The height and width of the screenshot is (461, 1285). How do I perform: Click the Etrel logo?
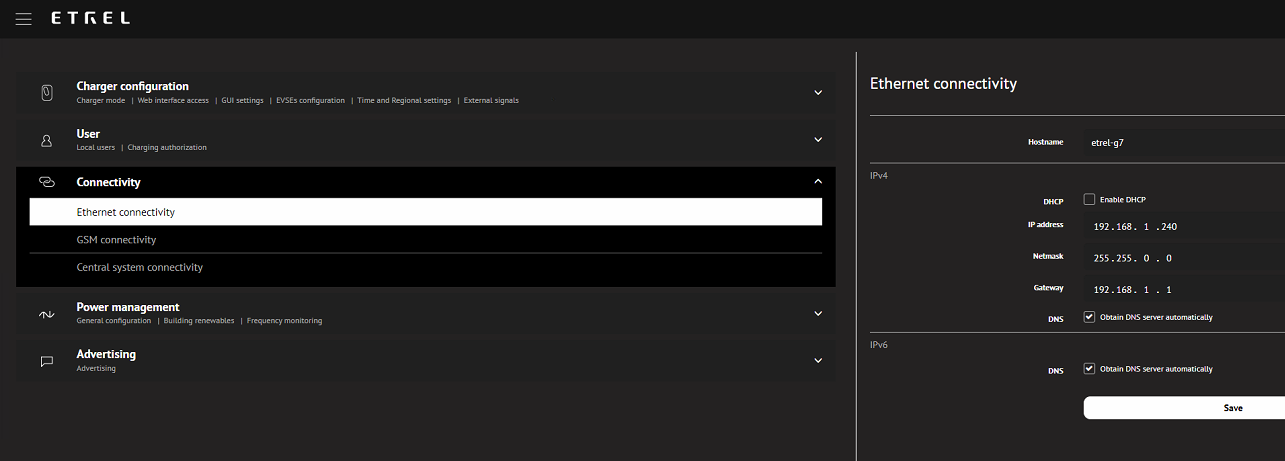(90, 18)
